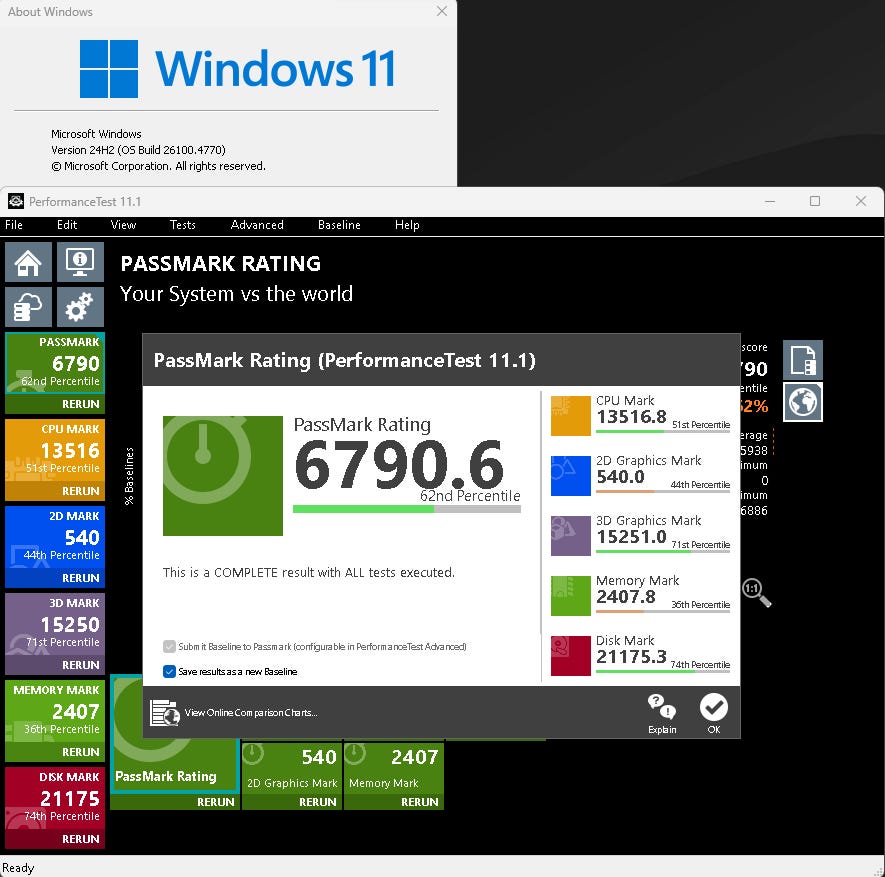This screenshot has height=877, width=885.
Task: Click the blue 2D Graphics Mark icon
Action: click(570, 475)
